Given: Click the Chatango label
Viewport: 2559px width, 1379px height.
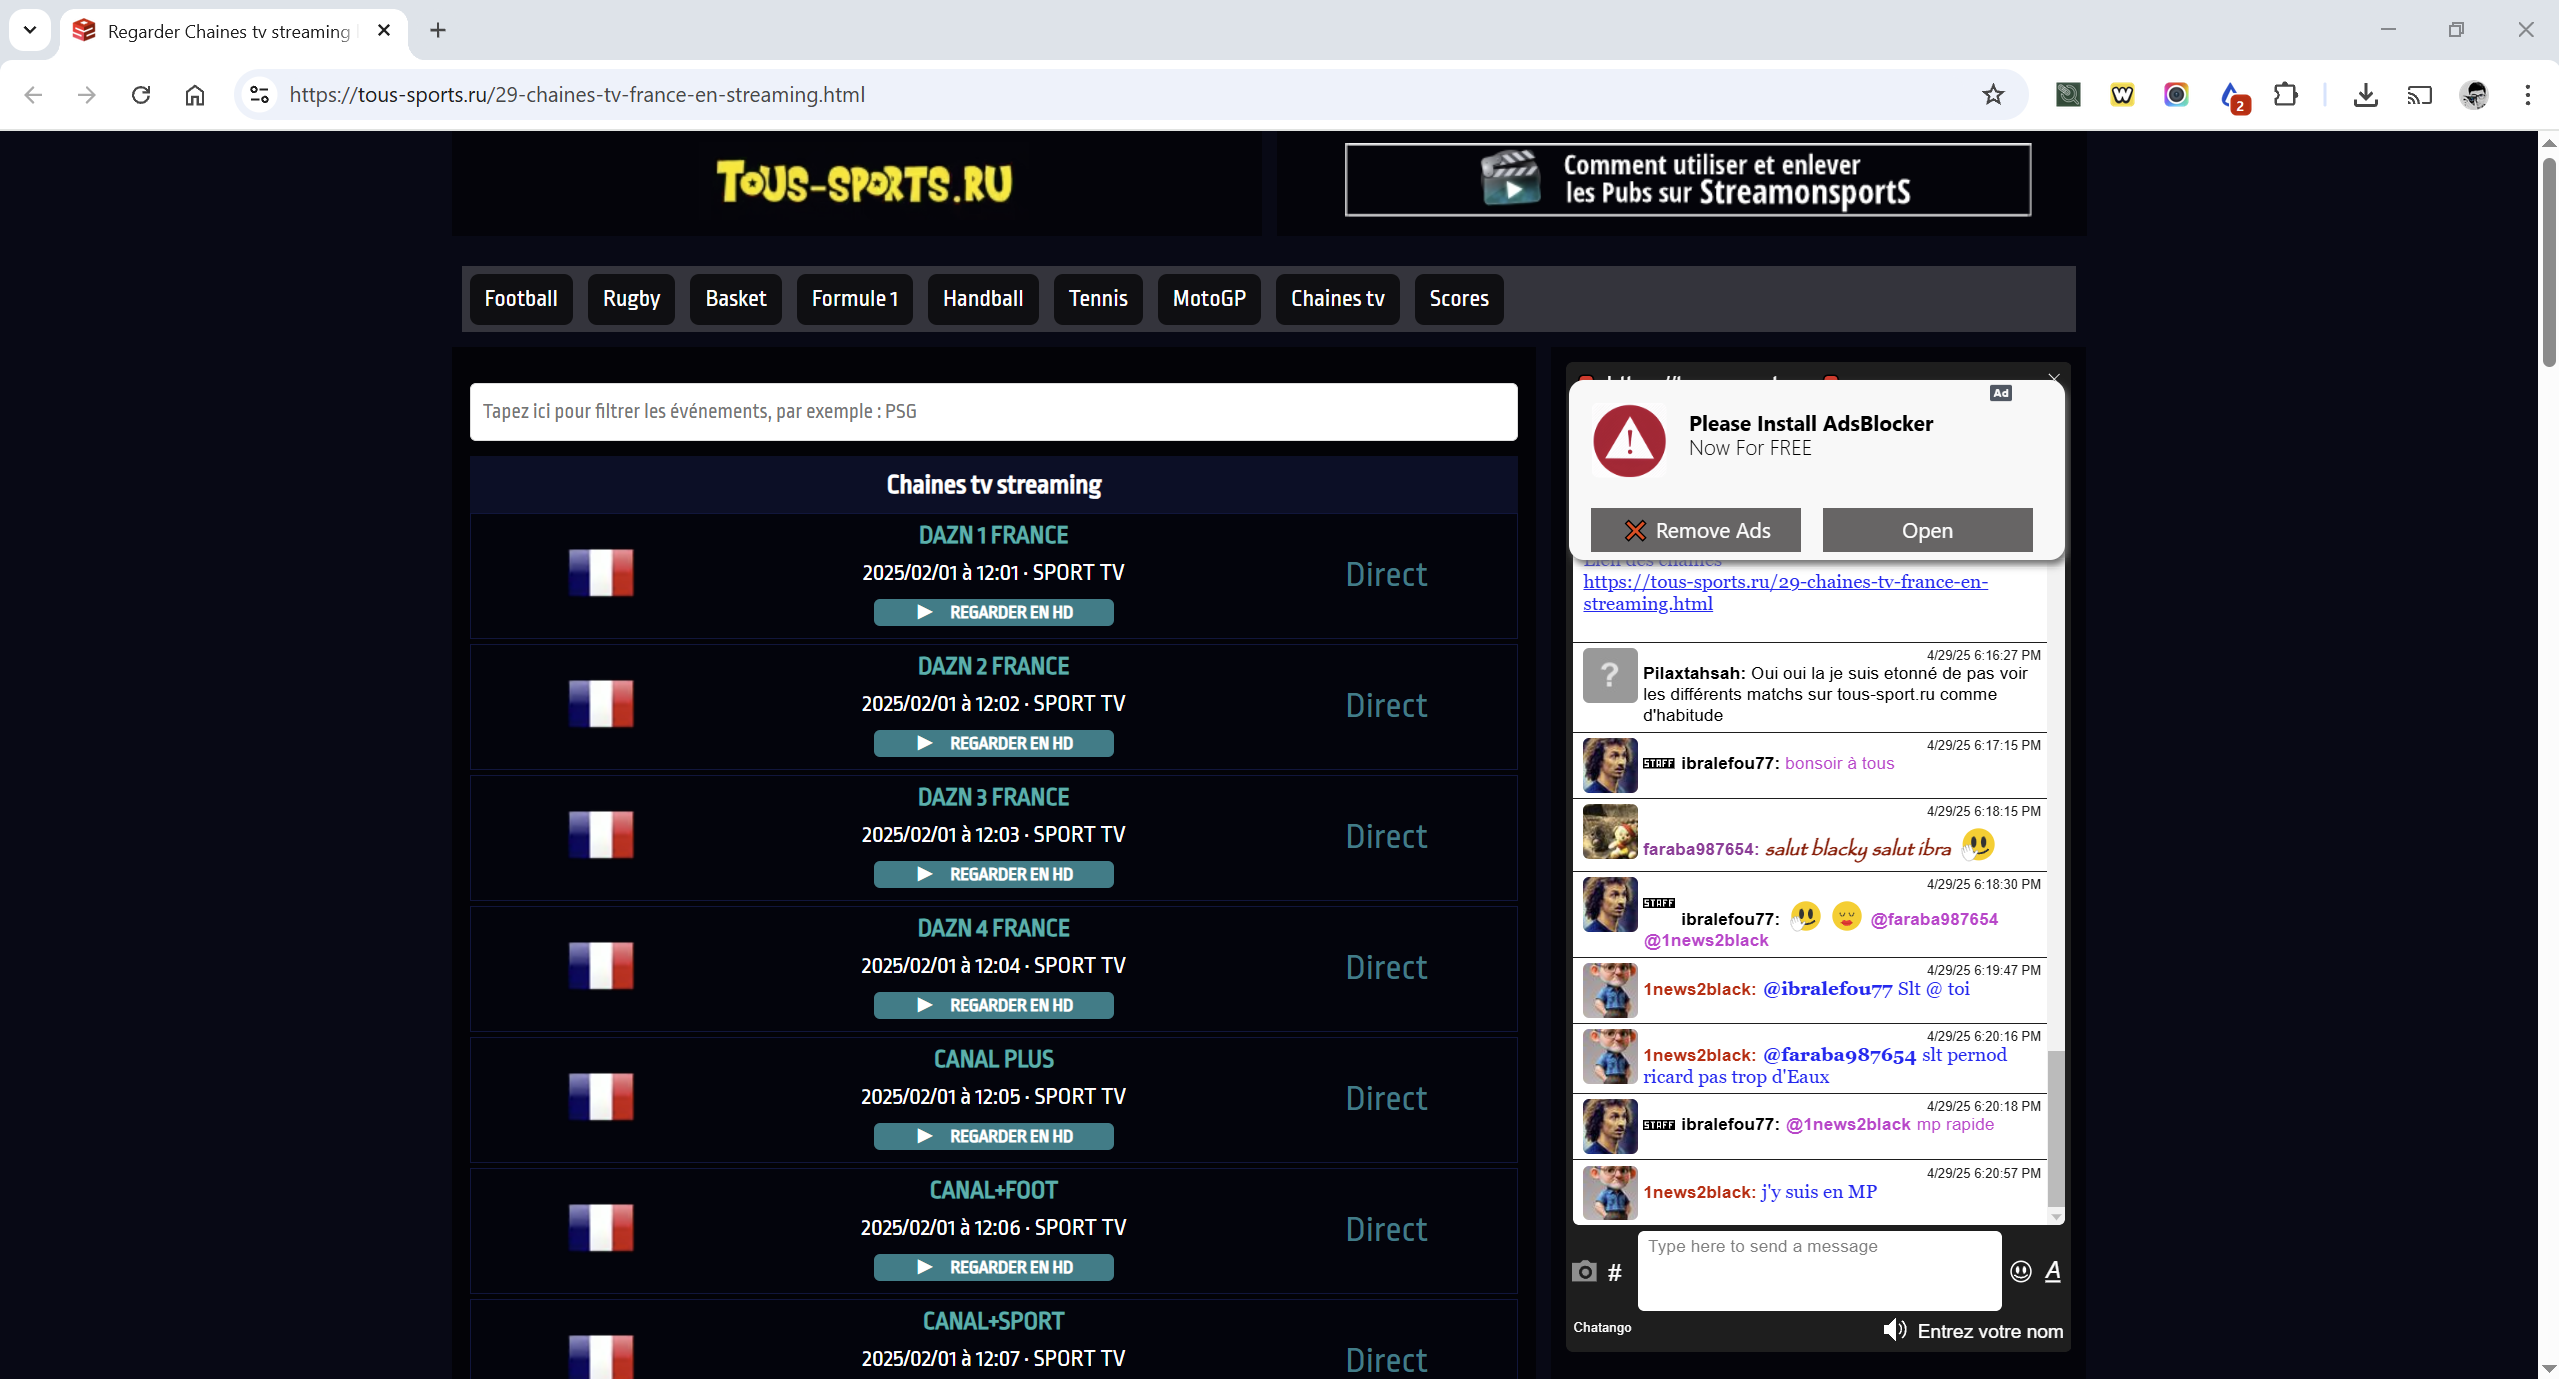Looking at the screenshot, I should [x=1602, y=1327].
